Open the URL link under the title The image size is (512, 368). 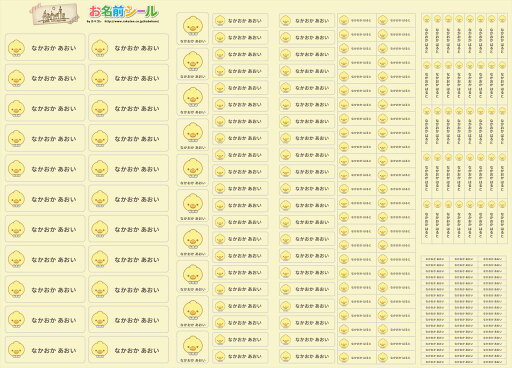point(132,21)
